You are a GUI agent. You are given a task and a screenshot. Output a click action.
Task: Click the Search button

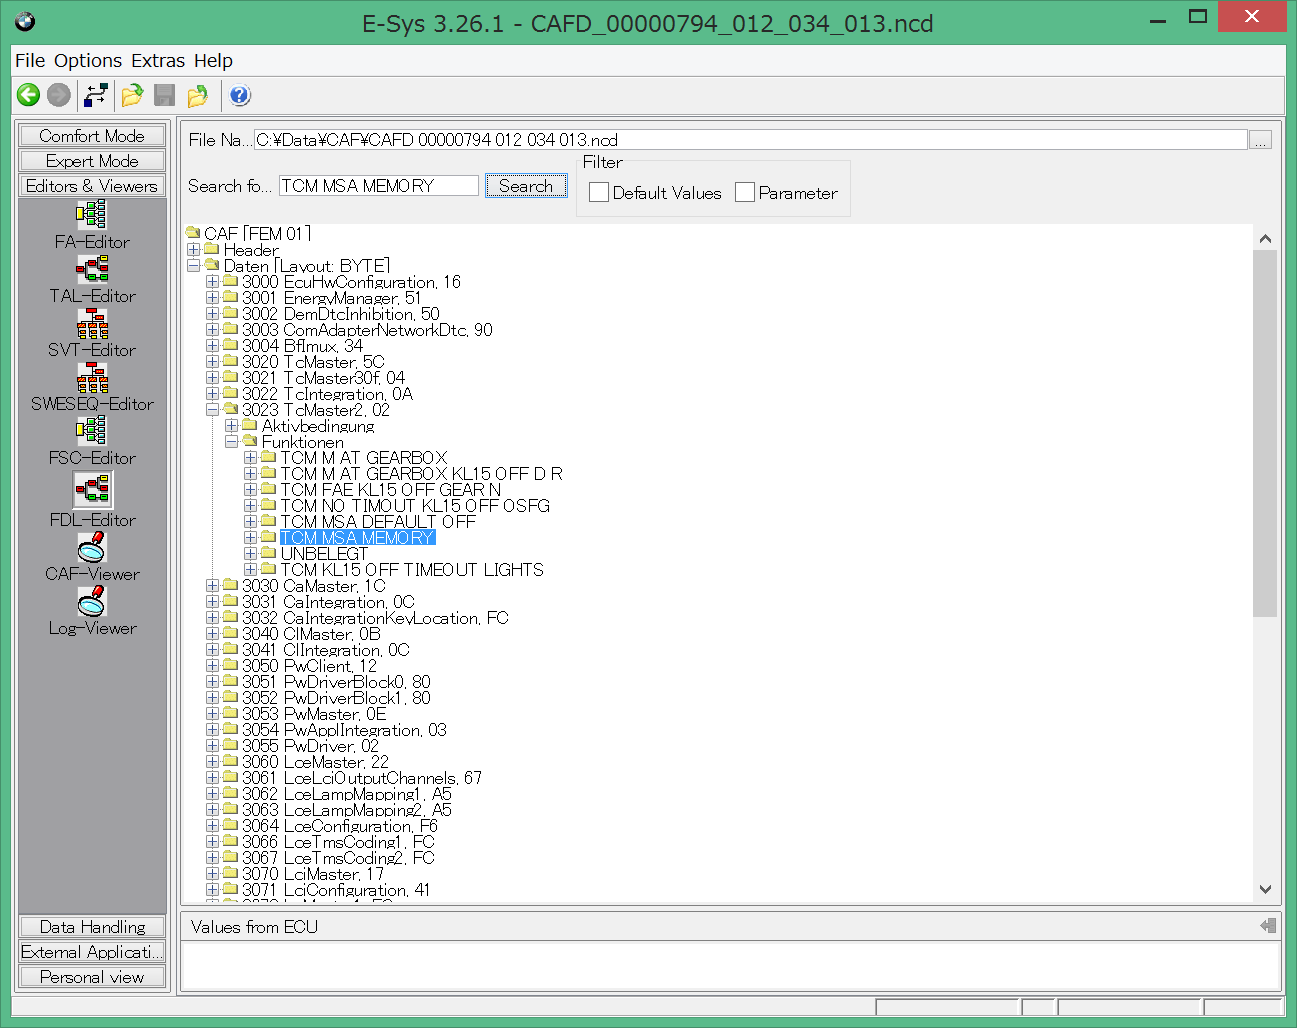[526, 185]
